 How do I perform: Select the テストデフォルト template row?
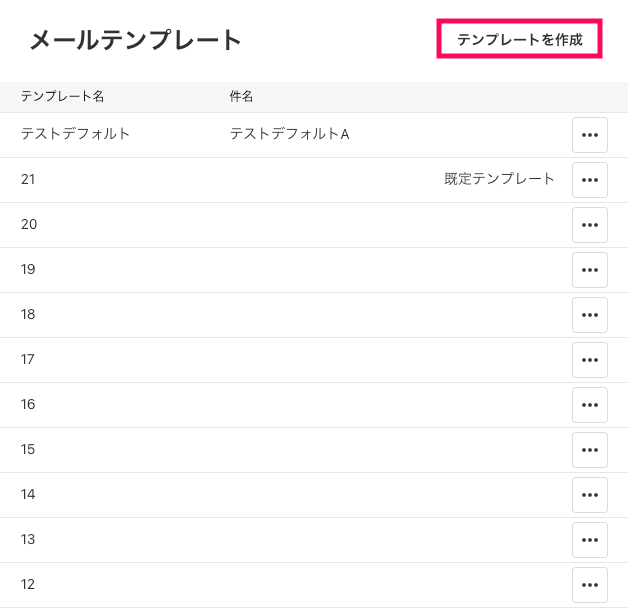pyautogui.click(x=76, y=134)
